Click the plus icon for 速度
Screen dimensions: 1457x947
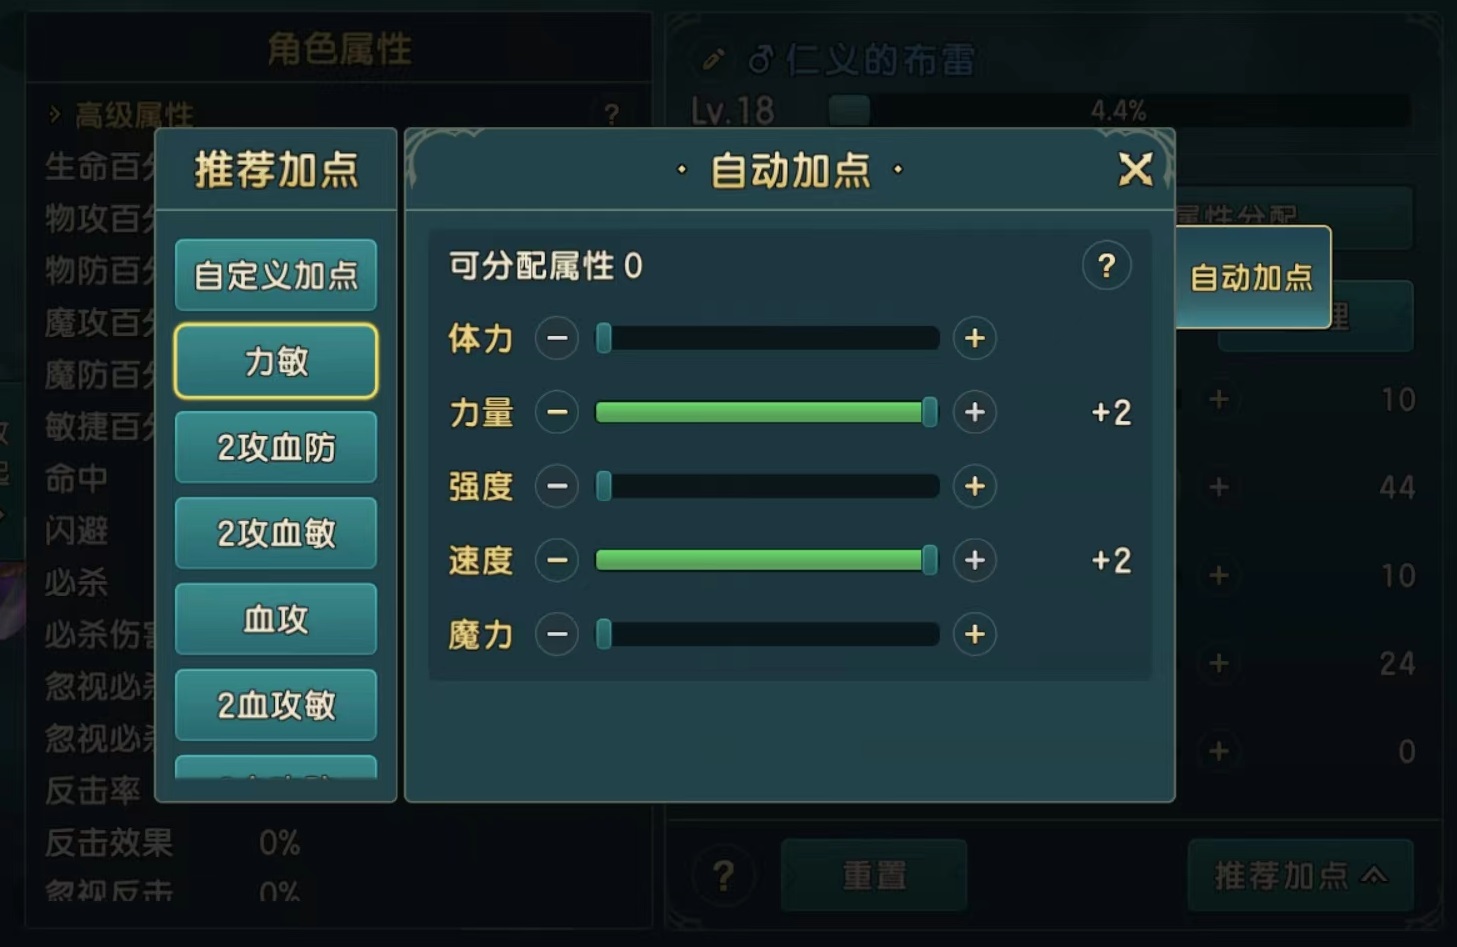(x=975, y=560)
